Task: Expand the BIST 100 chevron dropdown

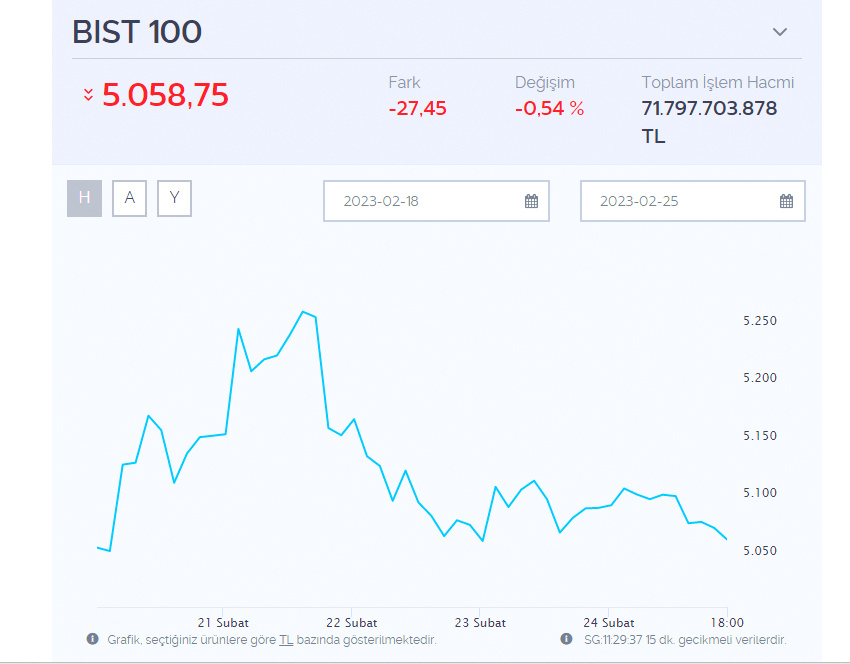Action: (x=780, y=32)
